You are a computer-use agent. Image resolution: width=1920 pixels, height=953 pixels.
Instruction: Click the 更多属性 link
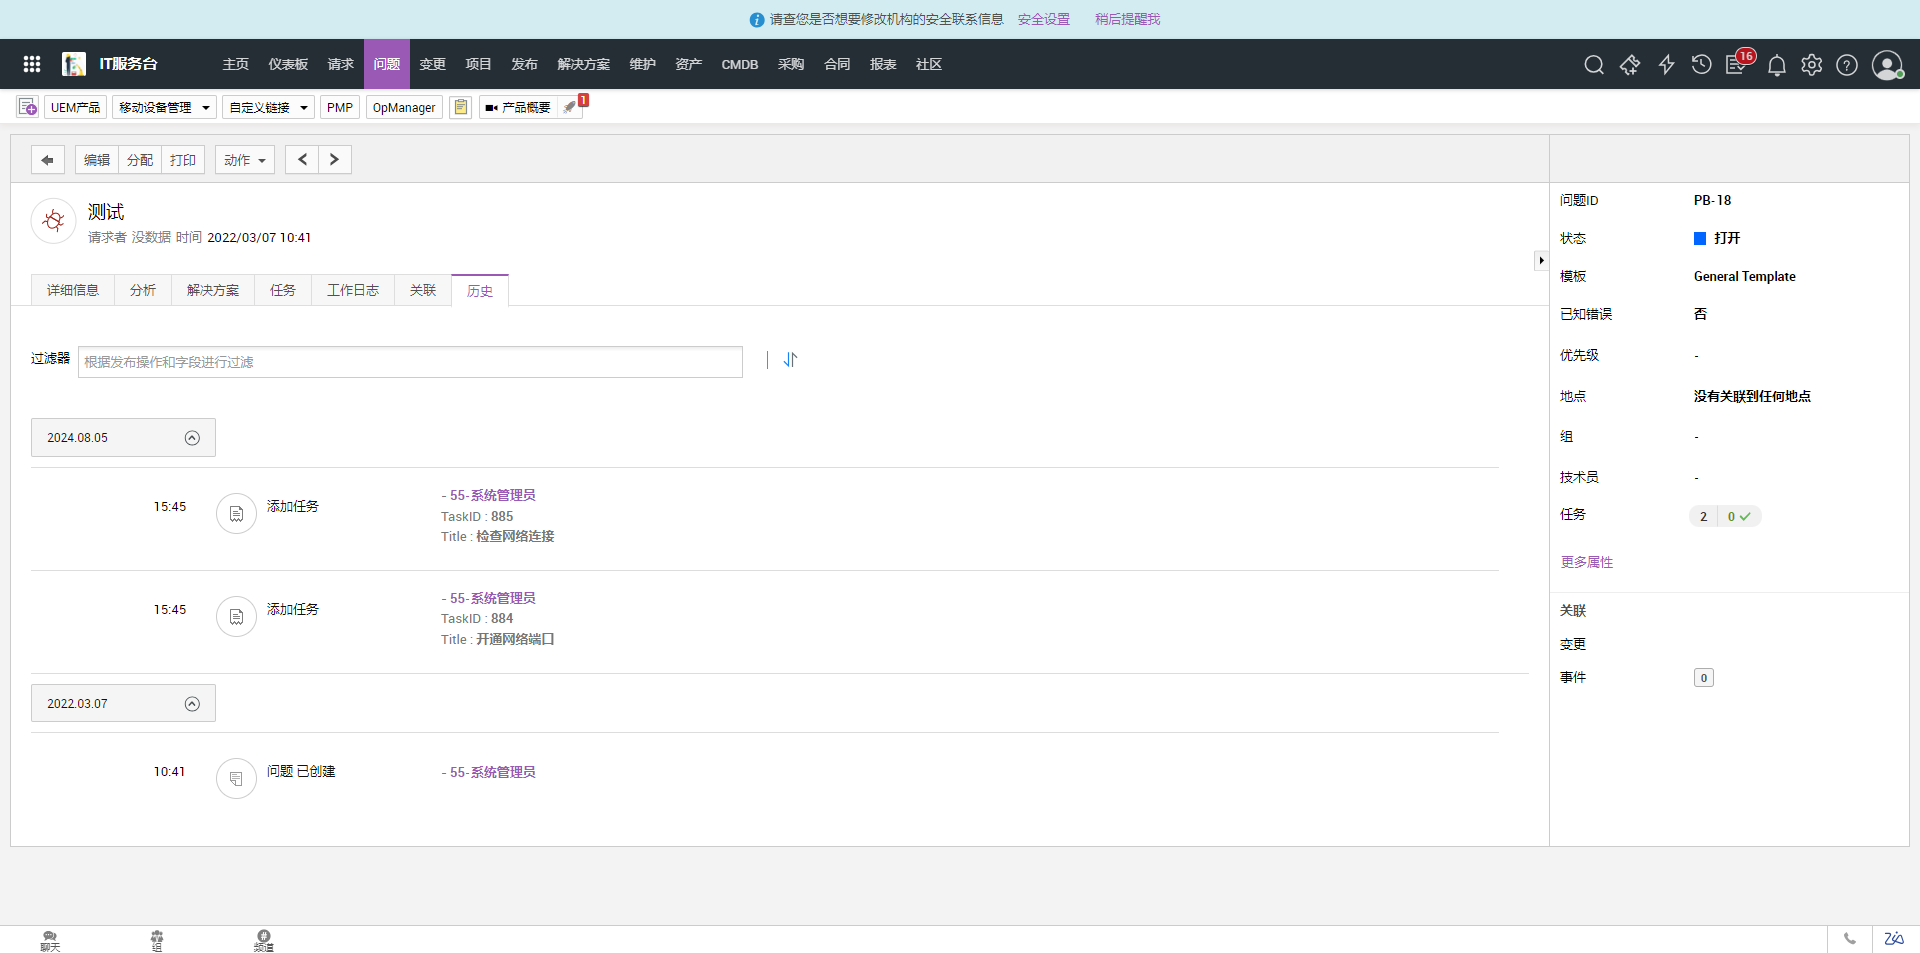[x=1586, y=562]
